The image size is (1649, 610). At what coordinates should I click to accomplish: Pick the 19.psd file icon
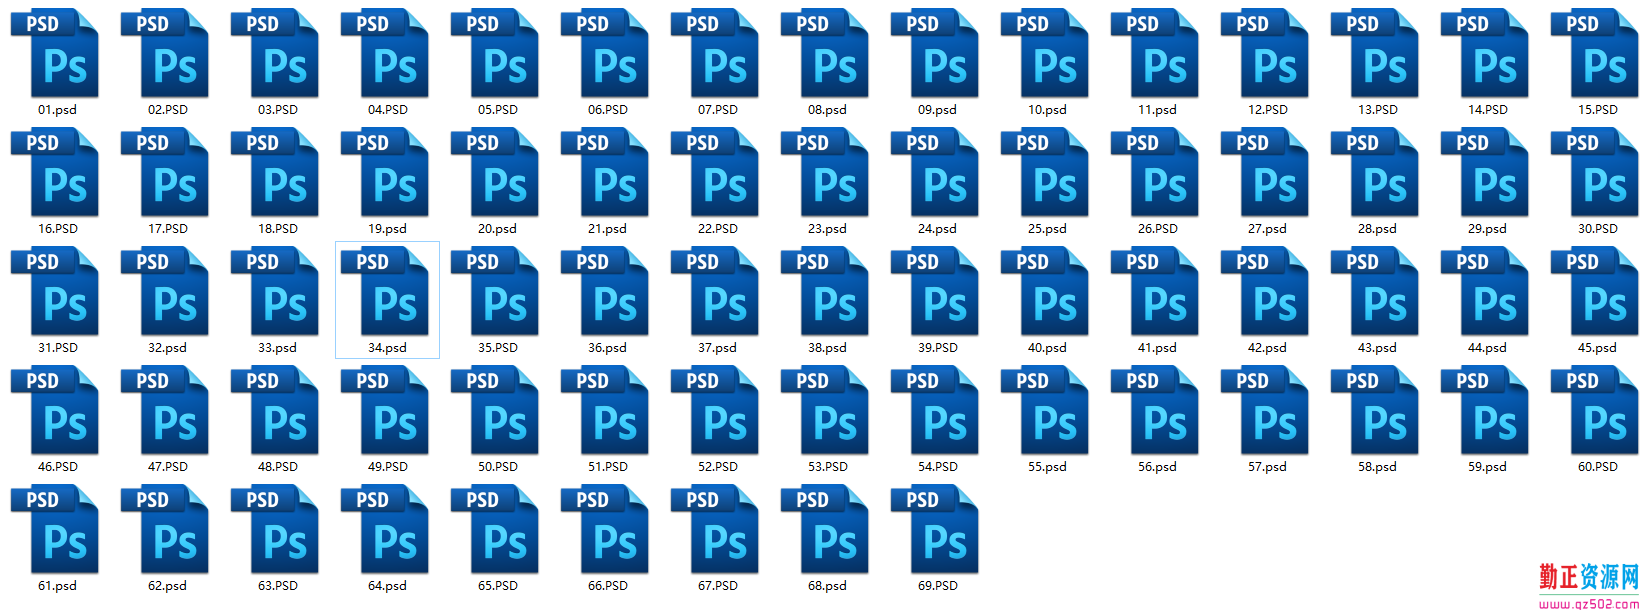click(x=385, y=172)
